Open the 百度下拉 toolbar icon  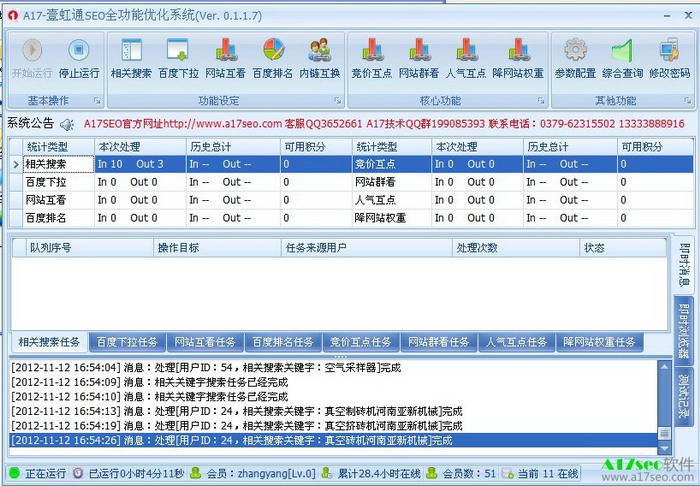pos(178,50)
